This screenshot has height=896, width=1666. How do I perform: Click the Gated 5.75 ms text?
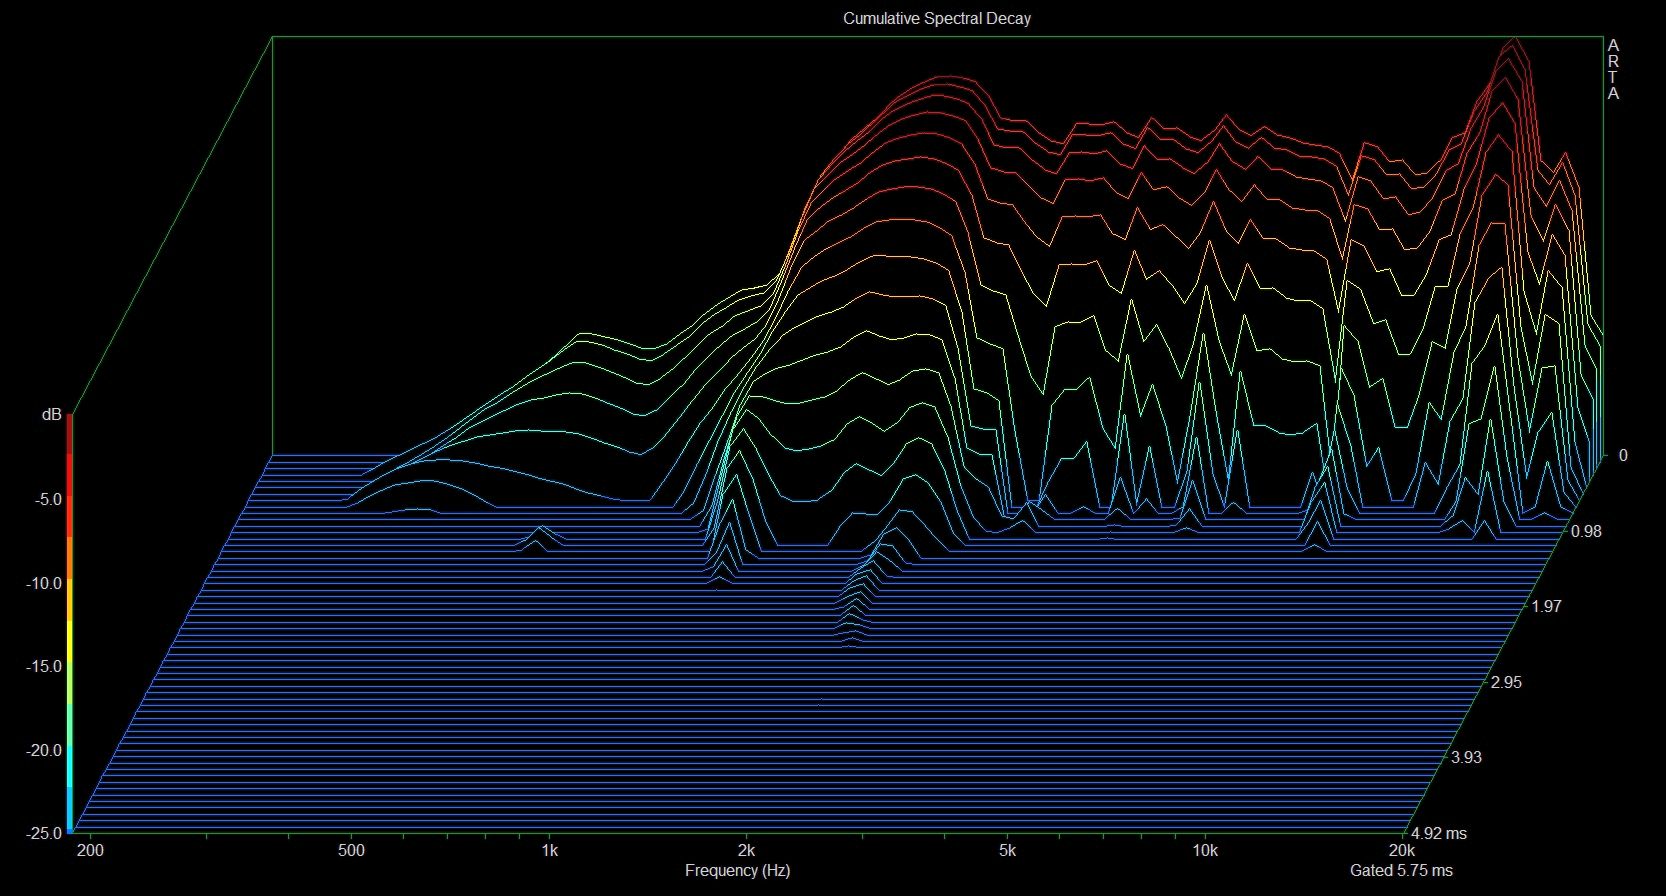coord(1401,870)
